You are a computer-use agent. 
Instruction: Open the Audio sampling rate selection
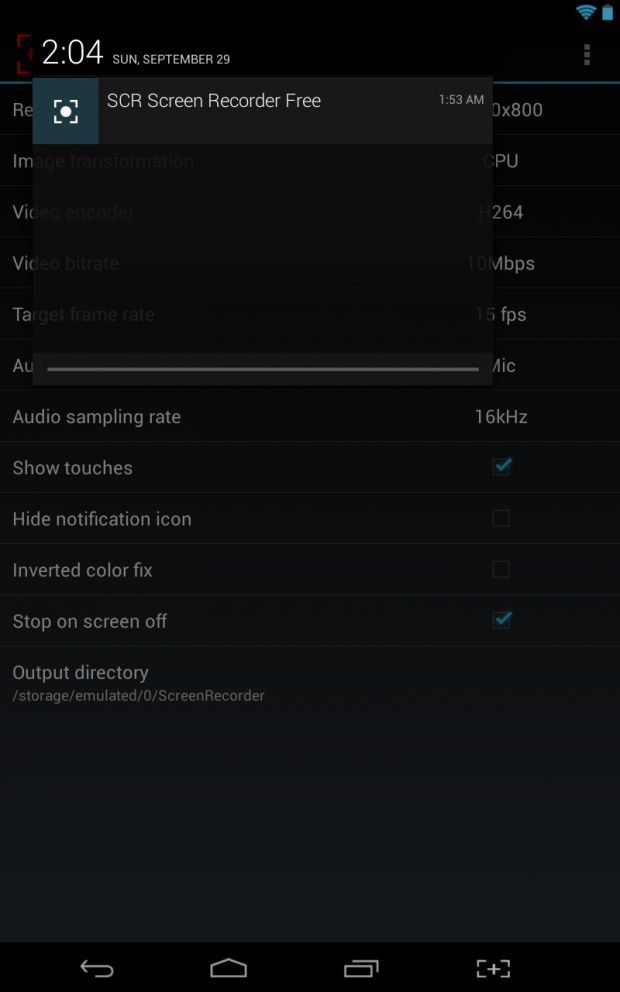[x=310, y=416]
